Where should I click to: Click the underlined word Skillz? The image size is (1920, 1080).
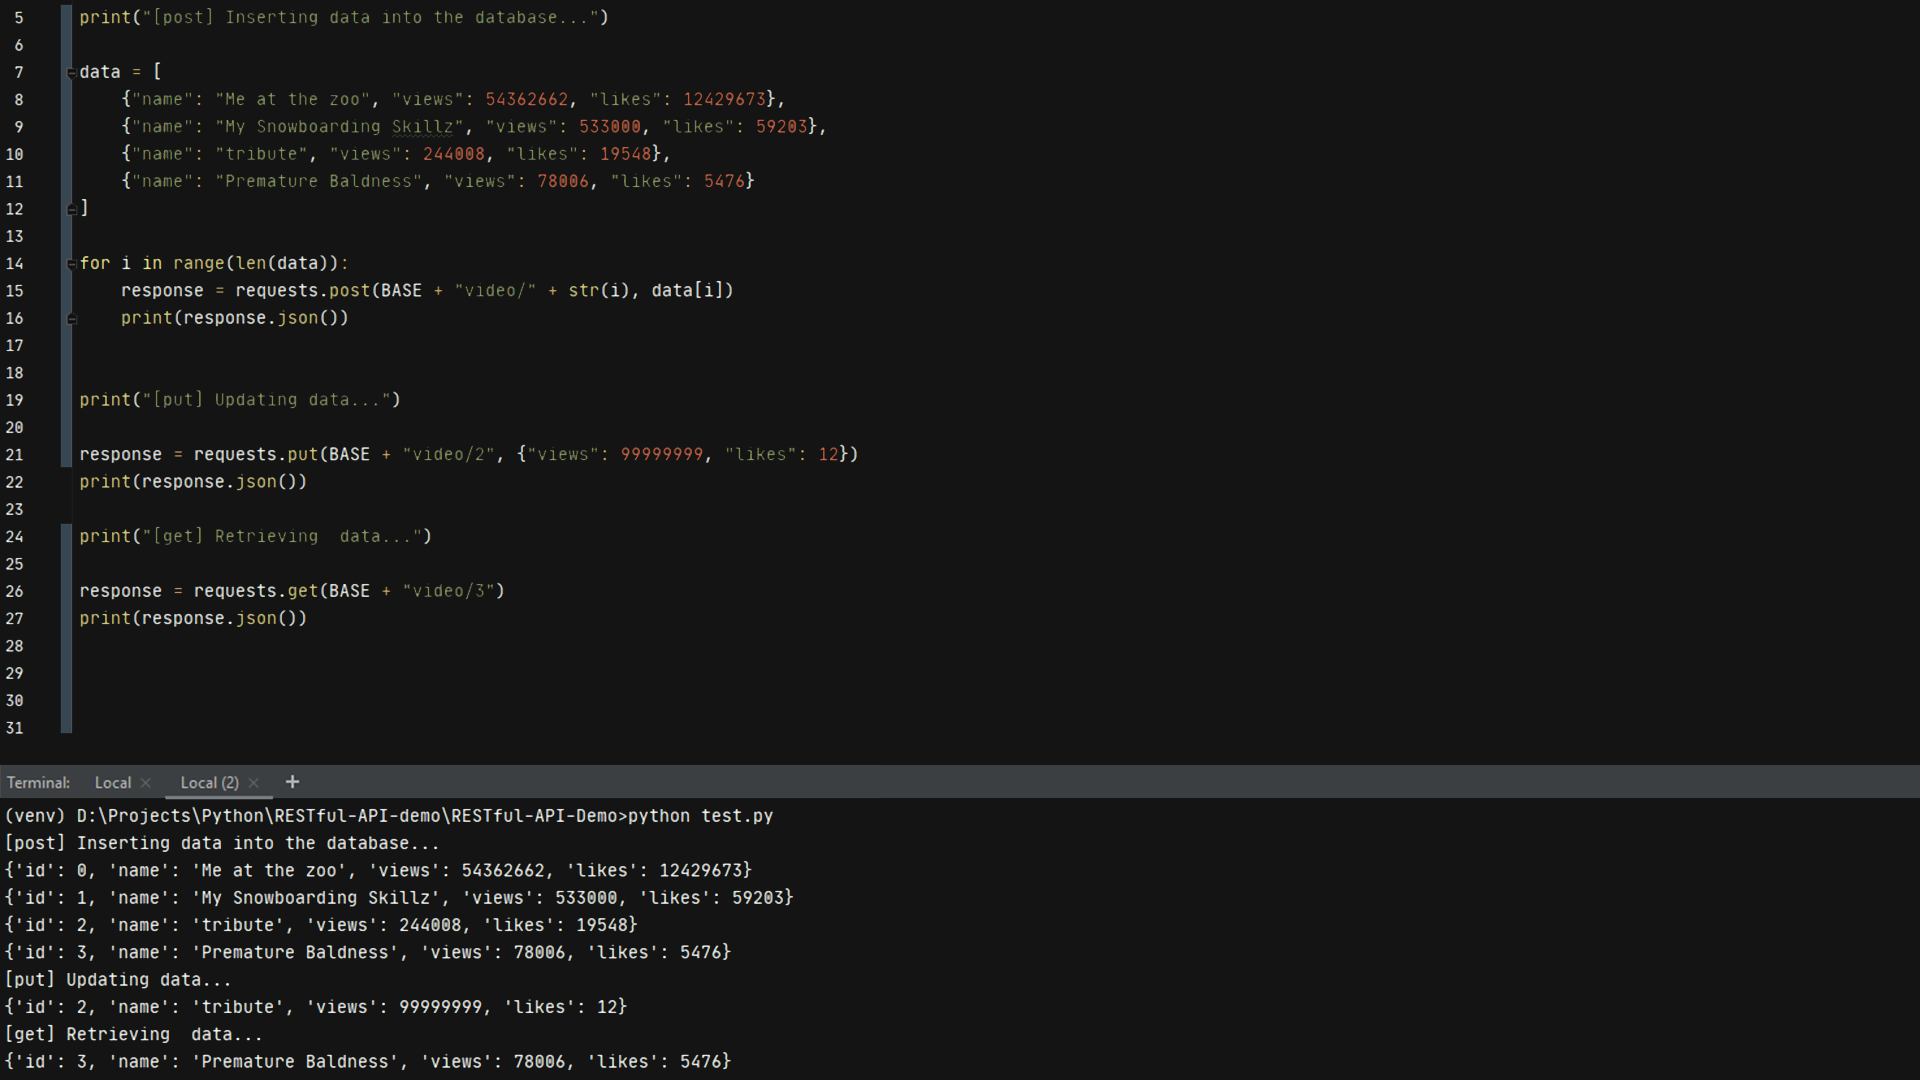pyautogui.click(x=422, y=127)
